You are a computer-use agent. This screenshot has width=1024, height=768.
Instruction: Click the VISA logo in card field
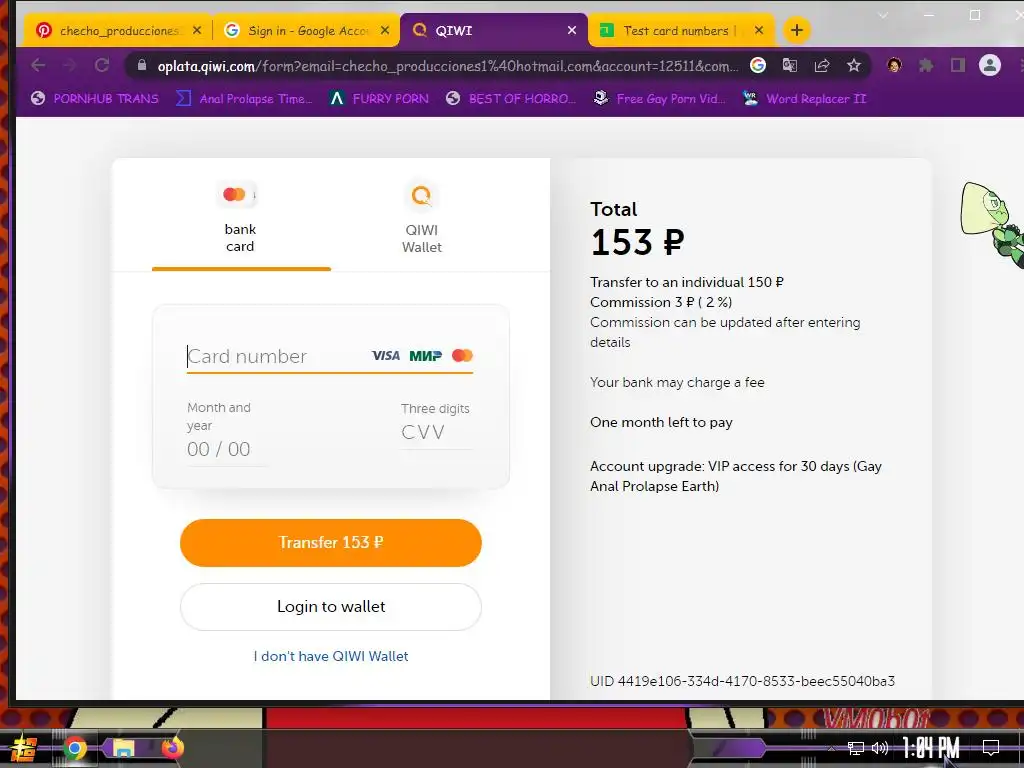385,355
